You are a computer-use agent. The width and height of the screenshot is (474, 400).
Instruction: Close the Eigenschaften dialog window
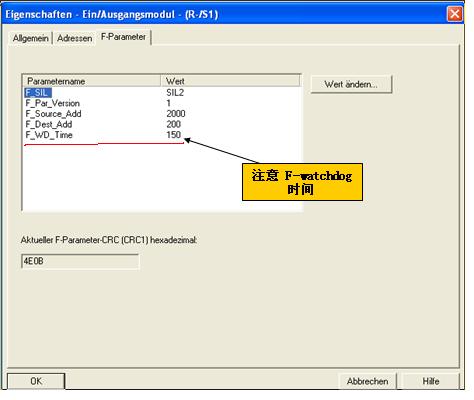[455, 14]
